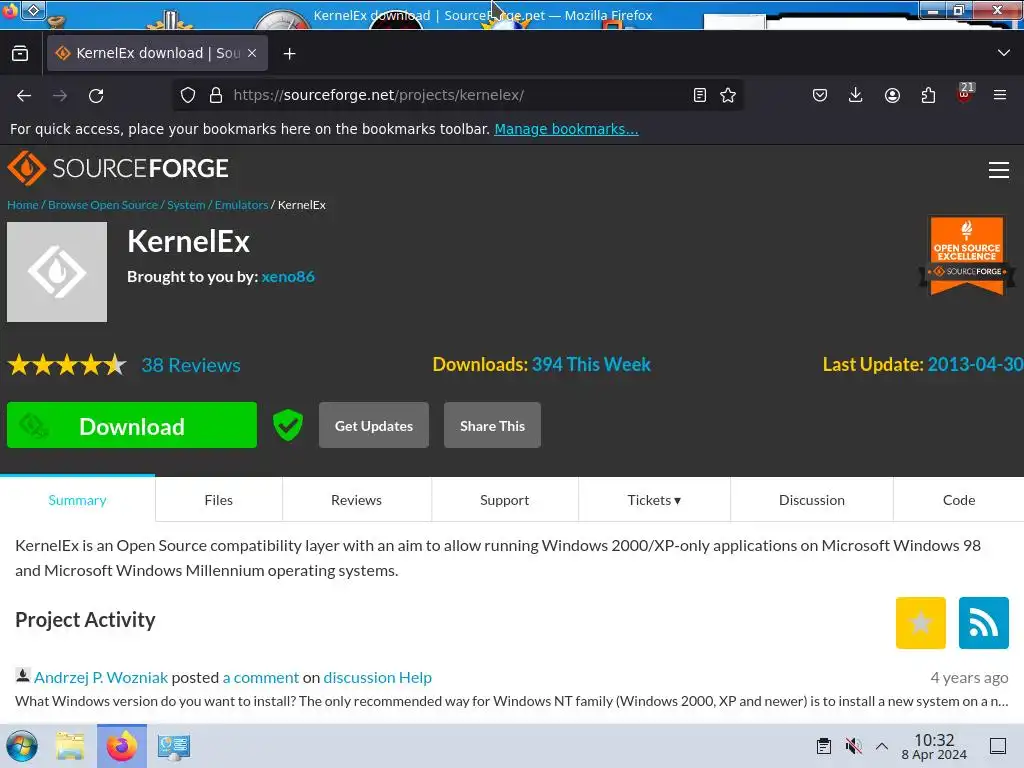
Task: Click the Firefox View icon left of tabs
Action: pos(20,54)
